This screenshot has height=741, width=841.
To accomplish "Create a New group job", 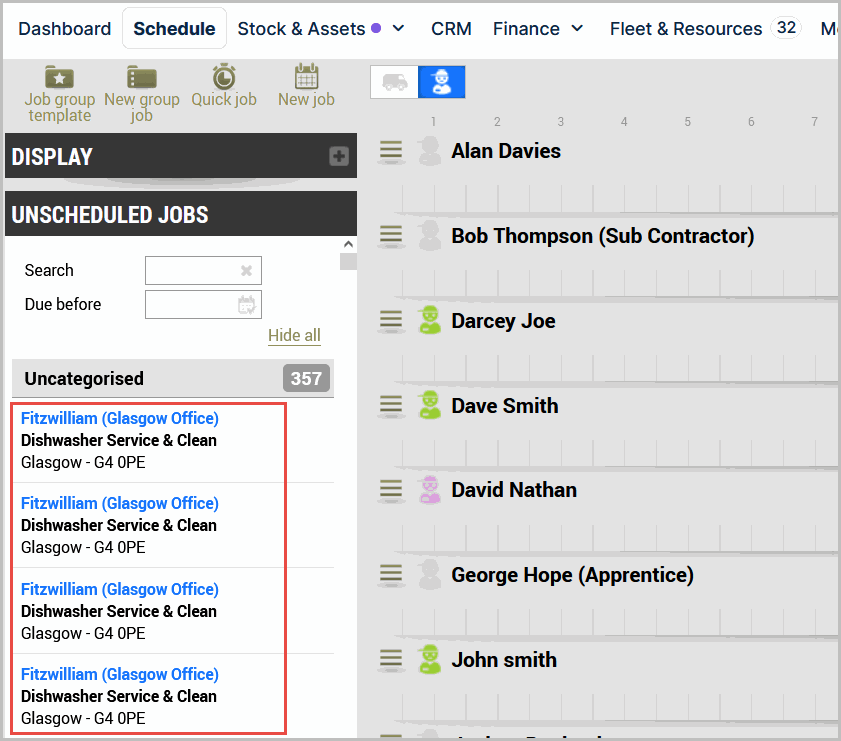I will 142,78.
